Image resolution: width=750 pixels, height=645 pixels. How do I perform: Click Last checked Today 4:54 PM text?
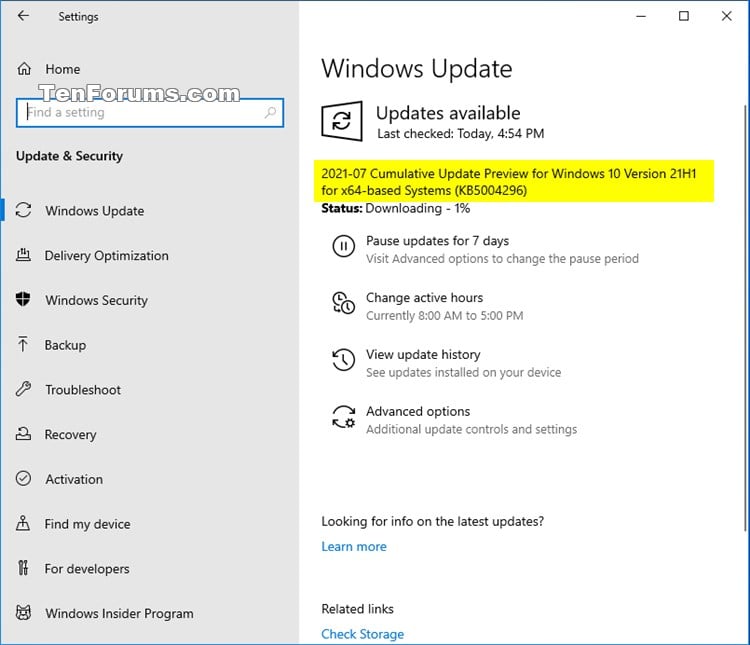tap(461, 133)
